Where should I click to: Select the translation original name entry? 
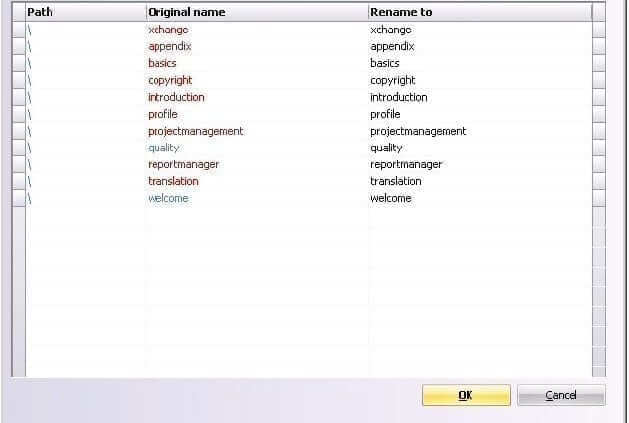point(173,181)
